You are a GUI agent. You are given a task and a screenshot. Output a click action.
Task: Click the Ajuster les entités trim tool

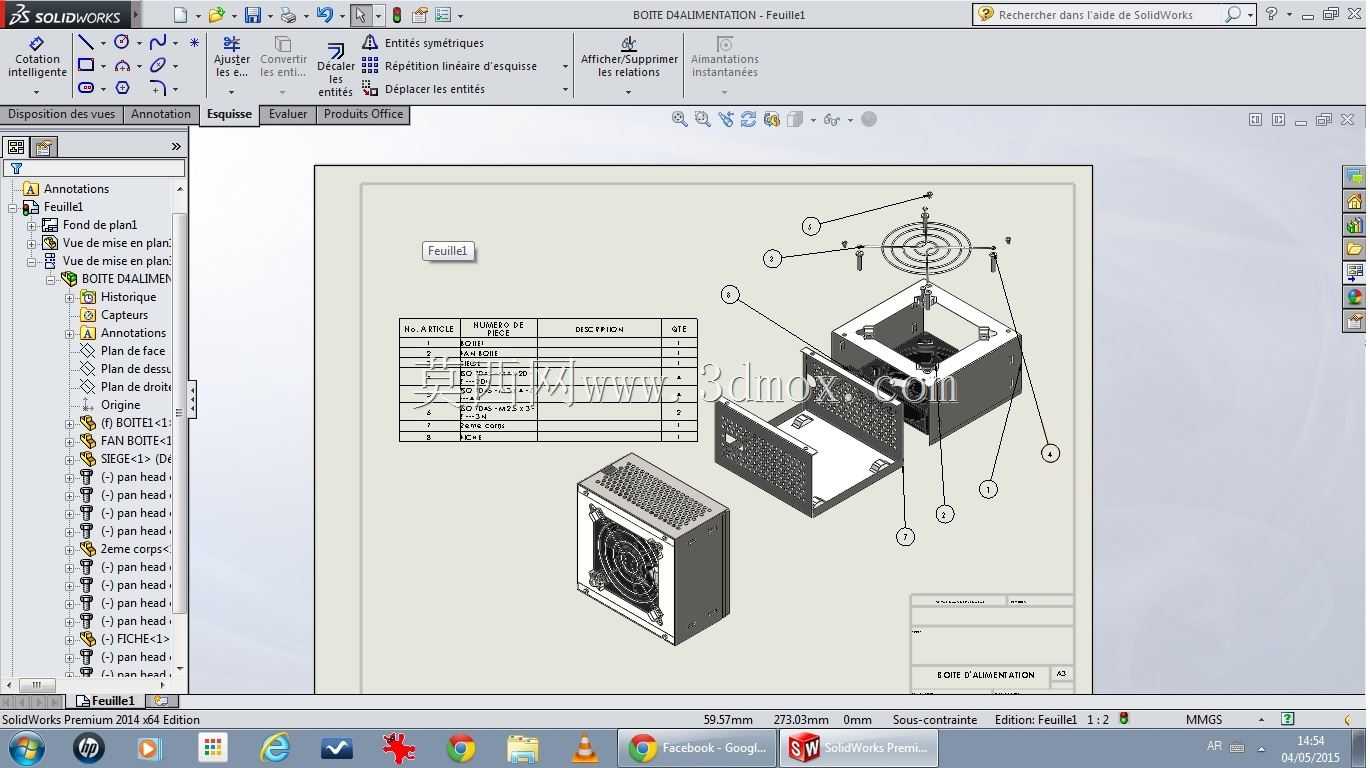[232, 58]
